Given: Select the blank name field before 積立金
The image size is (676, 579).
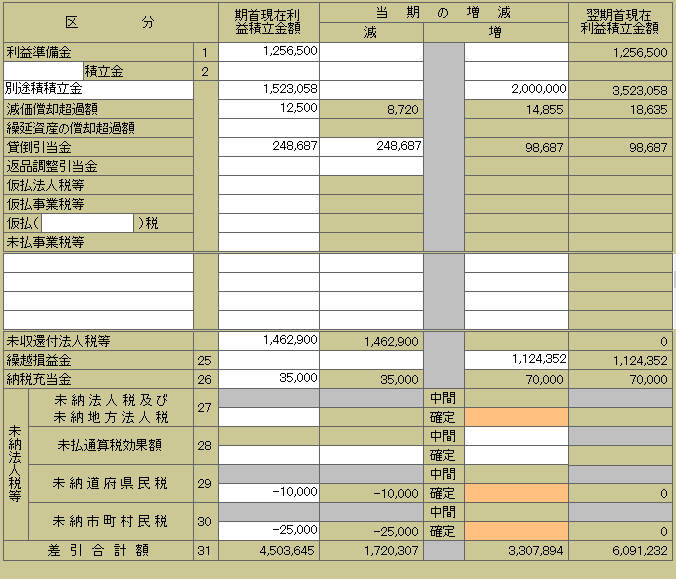Looking at the screenshot, I should (x=44, y=71).
